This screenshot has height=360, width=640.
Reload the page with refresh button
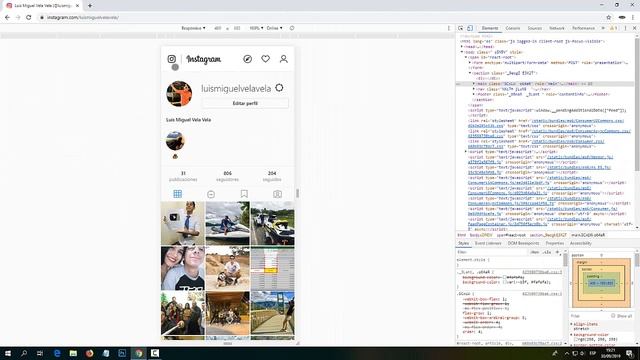pos(29,18)
